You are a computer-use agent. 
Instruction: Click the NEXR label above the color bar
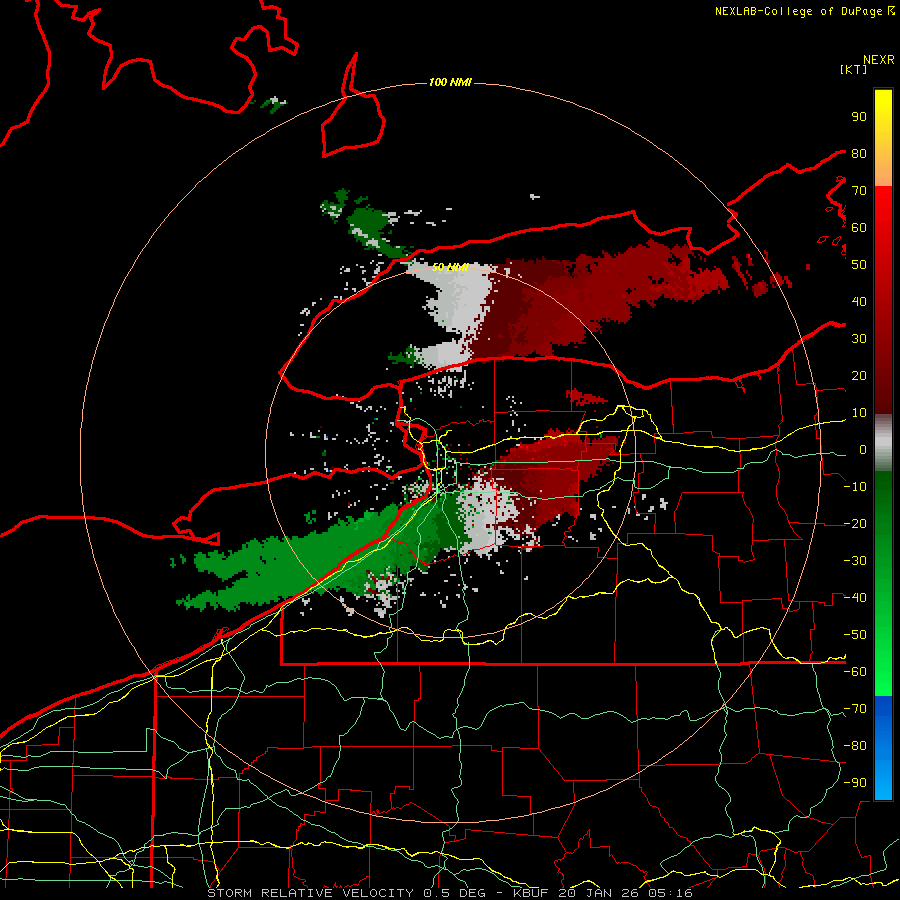(x=879, y=60)
